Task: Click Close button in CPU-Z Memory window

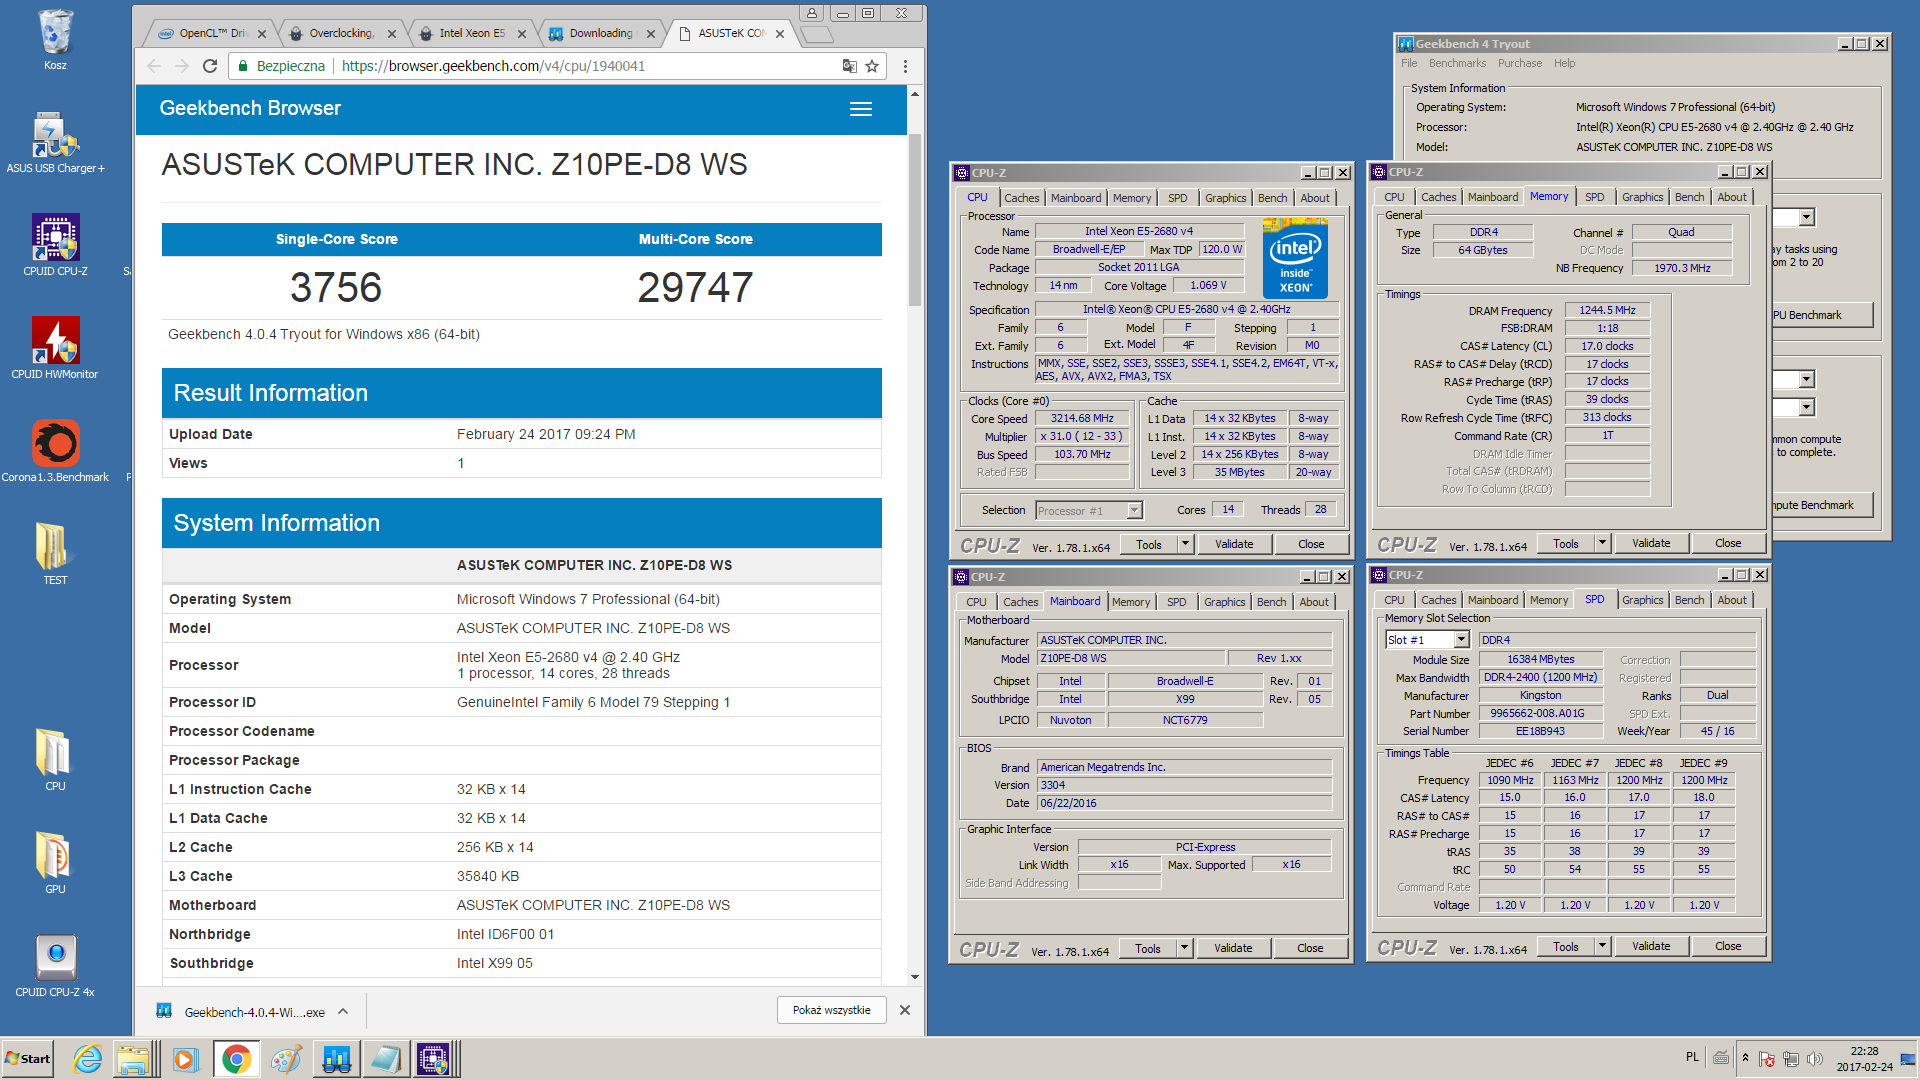Action: coord(1728,544)
